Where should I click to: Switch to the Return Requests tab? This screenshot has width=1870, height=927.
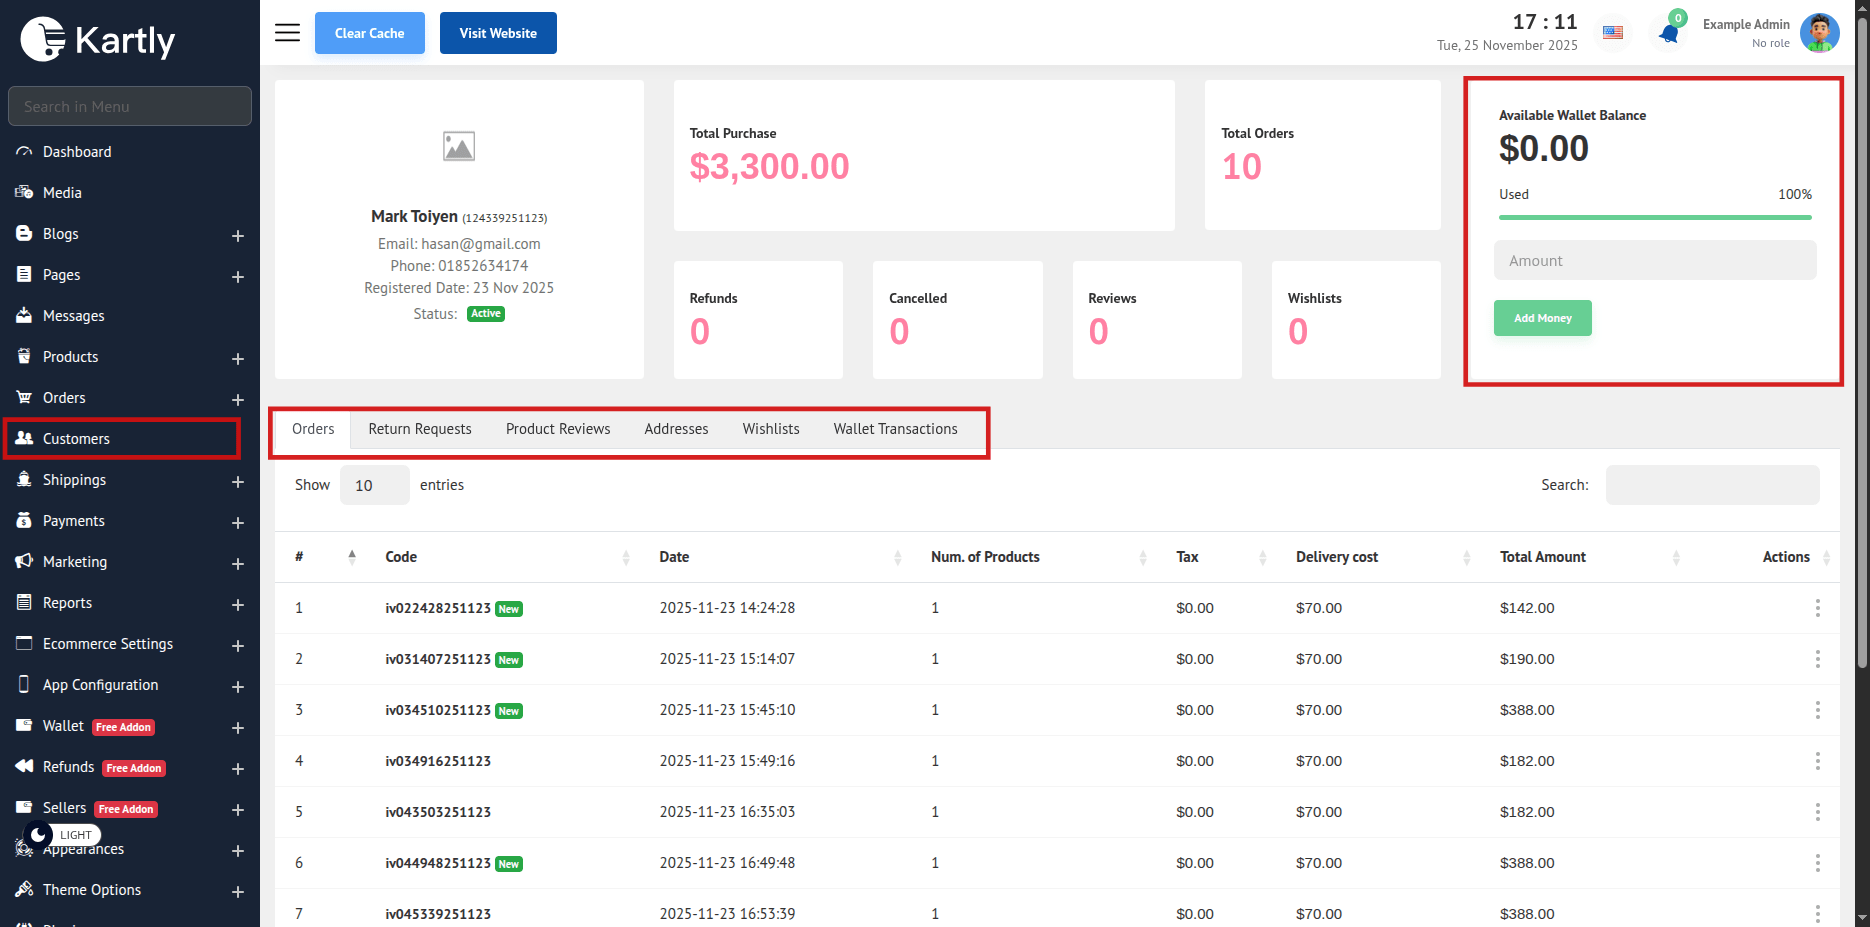(x=419, y=429)
